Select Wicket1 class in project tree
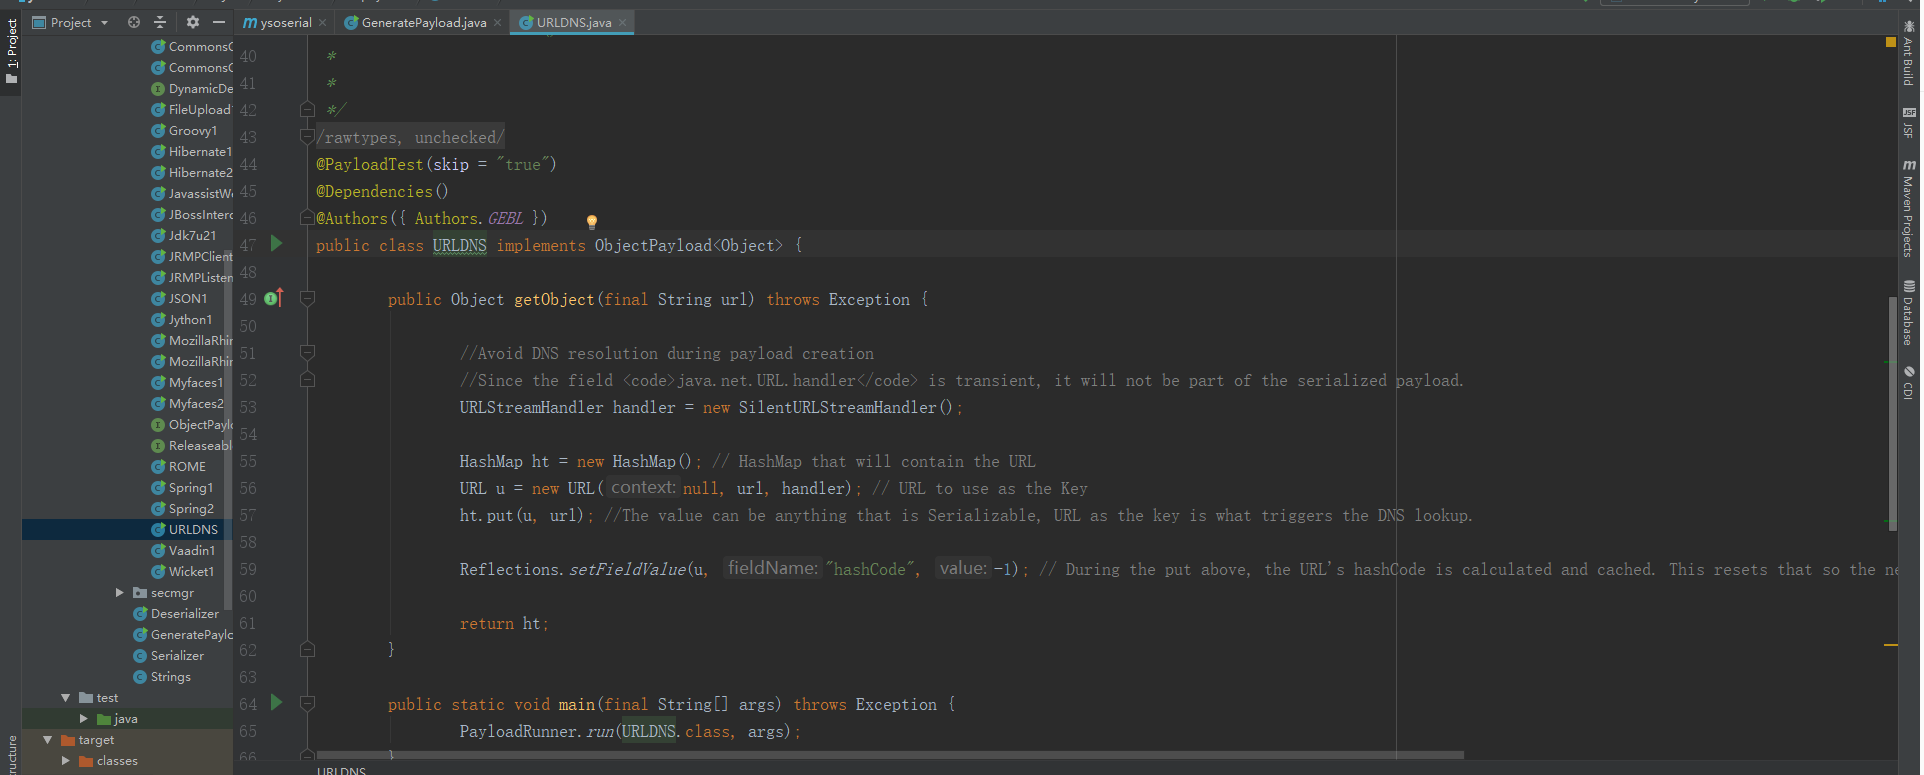 (191, 571)
